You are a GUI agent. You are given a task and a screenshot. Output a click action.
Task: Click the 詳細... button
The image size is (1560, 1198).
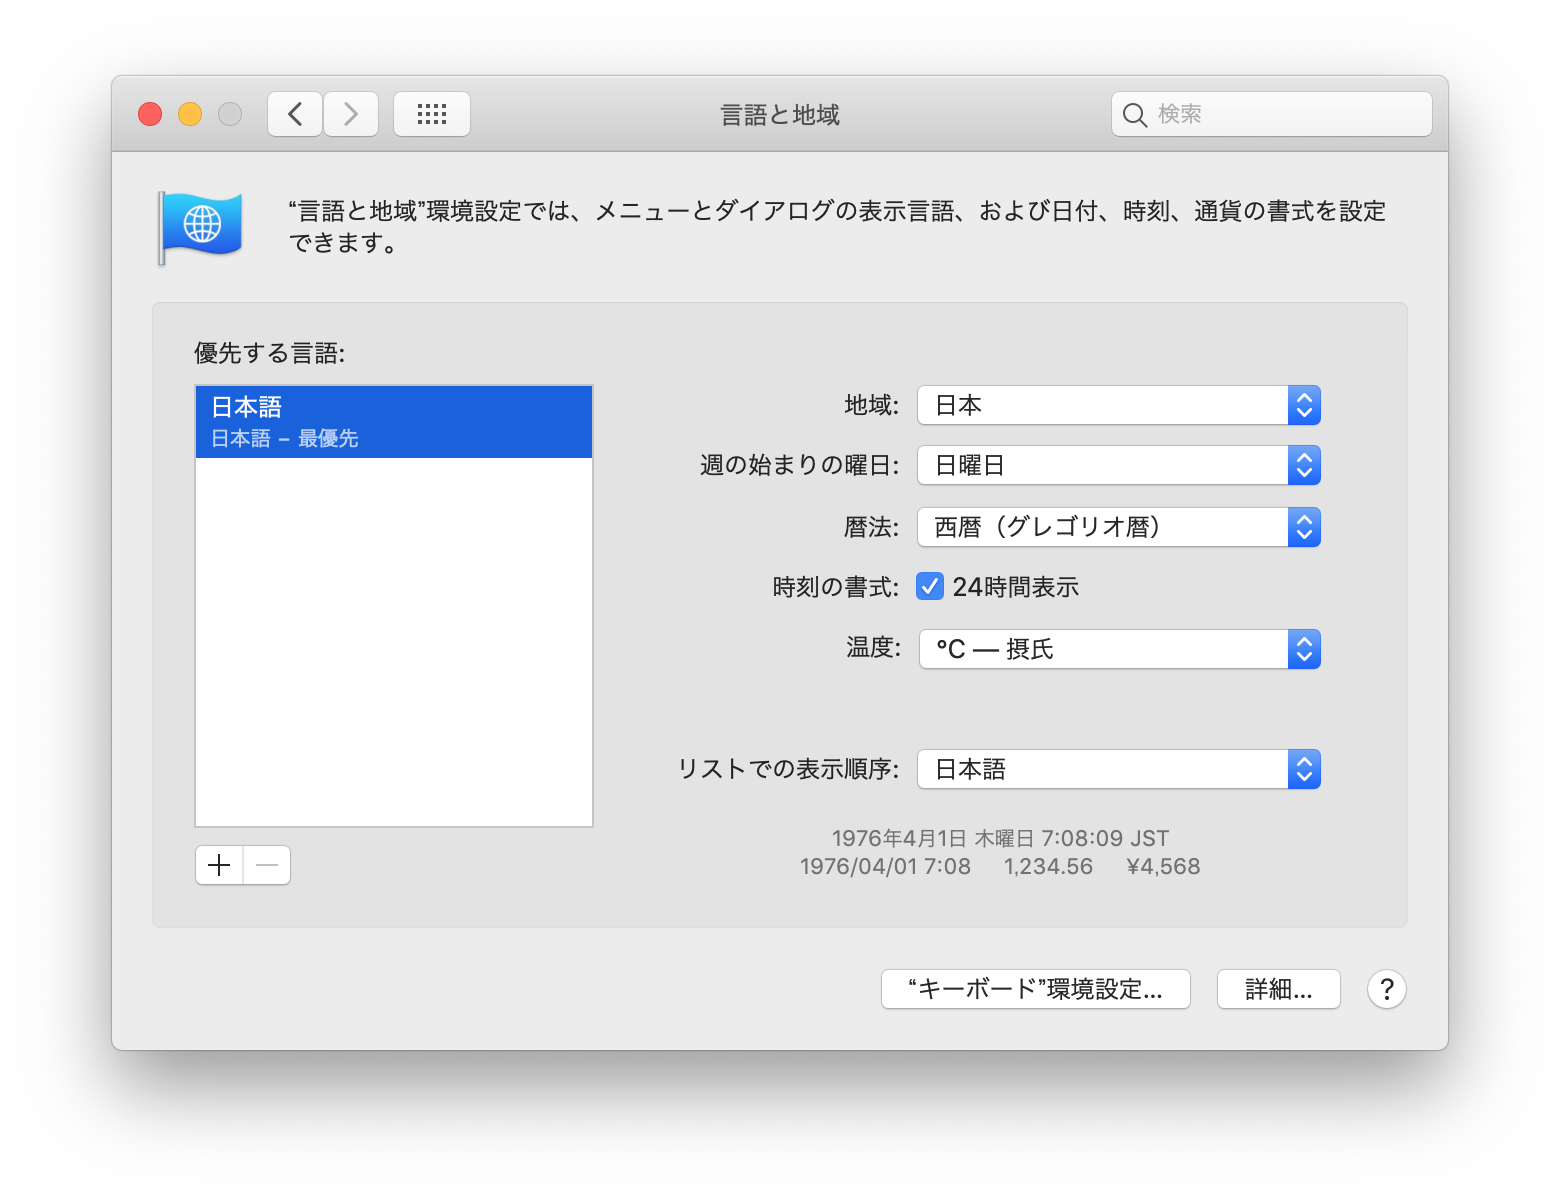[1278, 989]
